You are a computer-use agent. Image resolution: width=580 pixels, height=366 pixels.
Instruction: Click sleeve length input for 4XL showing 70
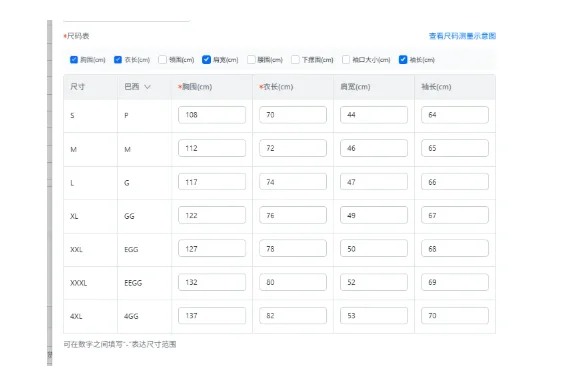455,316
